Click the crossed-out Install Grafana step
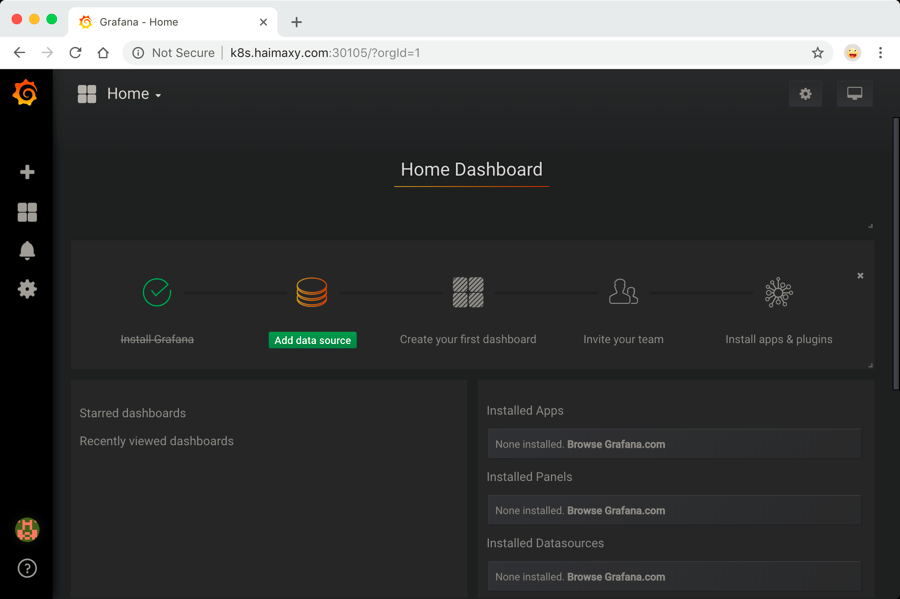This screenshot has height=599, width=900. coord(157,339)
